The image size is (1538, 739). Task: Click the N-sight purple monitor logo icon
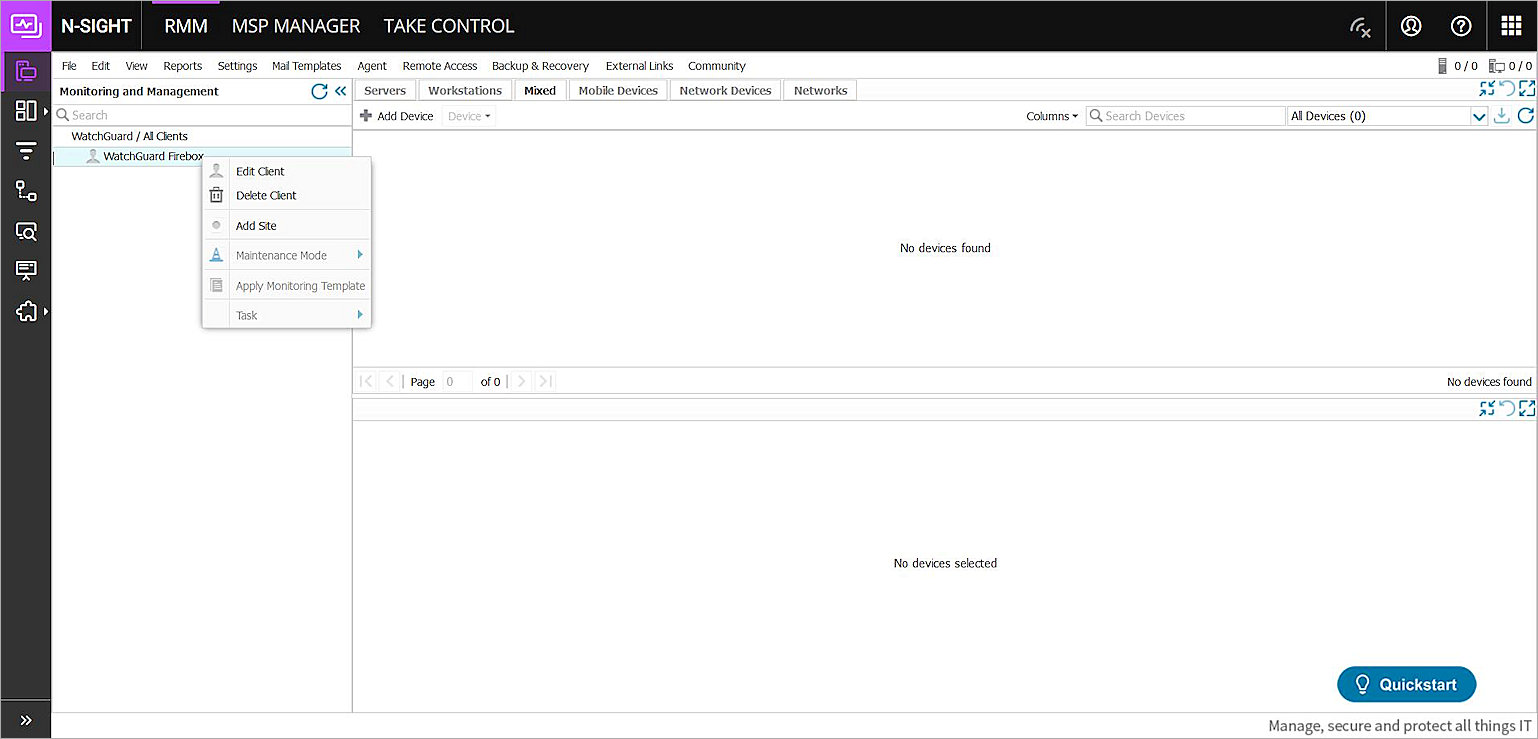[x=25, y=26]
